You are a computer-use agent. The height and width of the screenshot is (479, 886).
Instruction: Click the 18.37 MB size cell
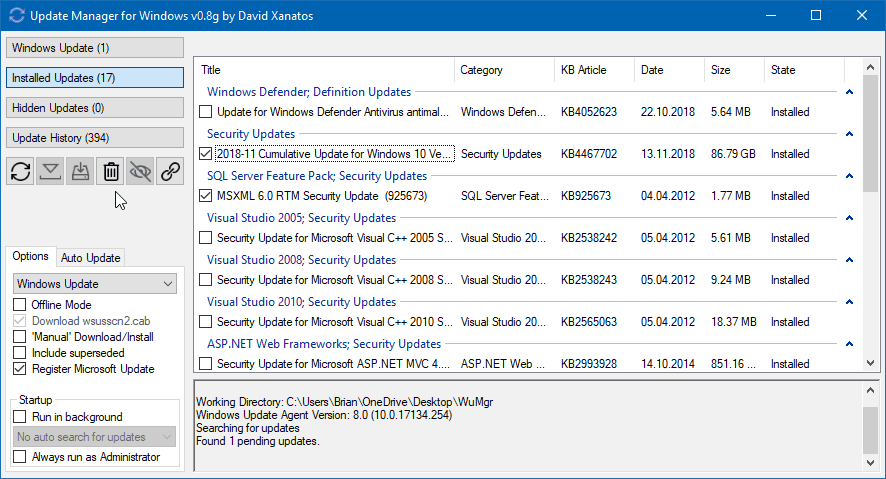(733, 322)
